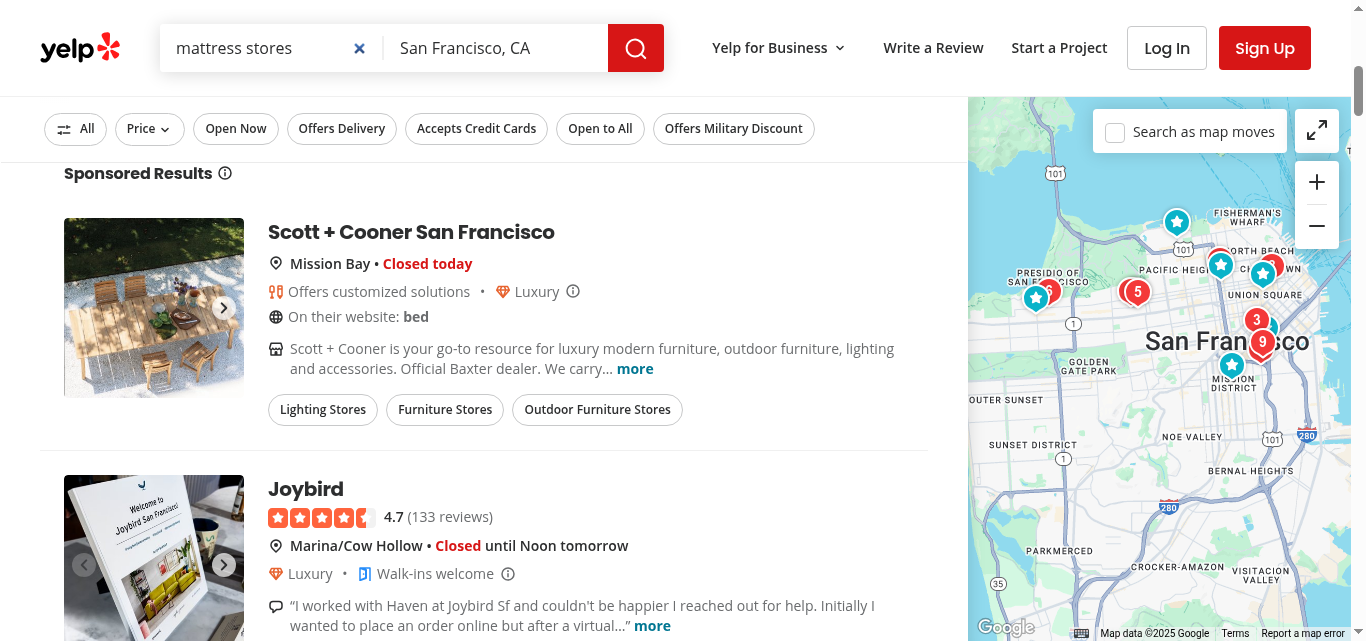Expand the Yelp for Business menu
Image resolution: width=1366 pixels, height=641 pixels.
point(779,48)
